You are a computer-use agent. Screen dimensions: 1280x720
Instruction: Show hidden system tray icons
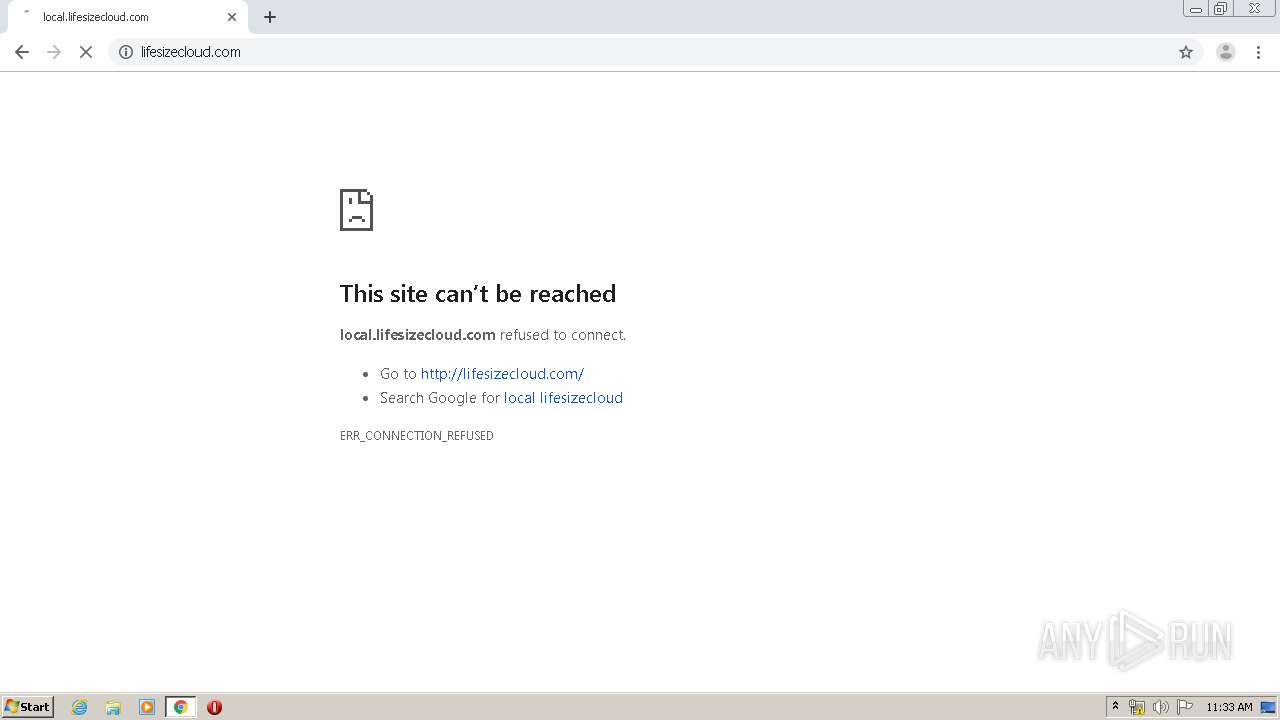coord(1115,707)
